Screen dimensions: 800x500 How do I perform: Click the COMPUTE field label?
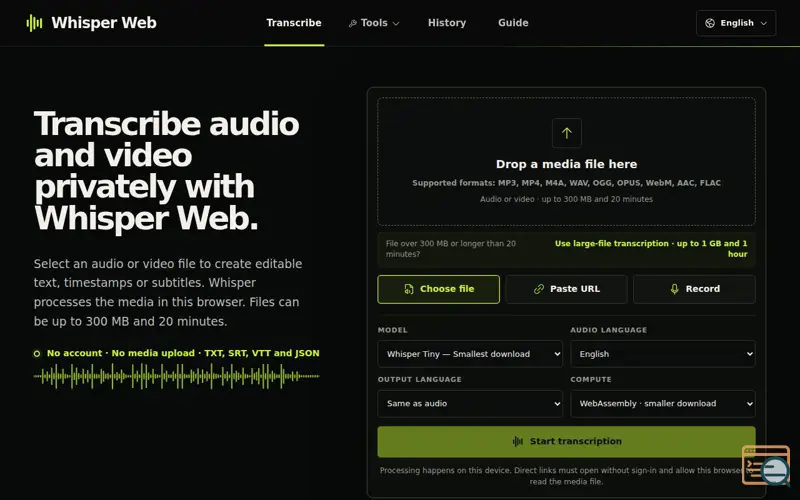pyautogui.click(x=591, y=380)
